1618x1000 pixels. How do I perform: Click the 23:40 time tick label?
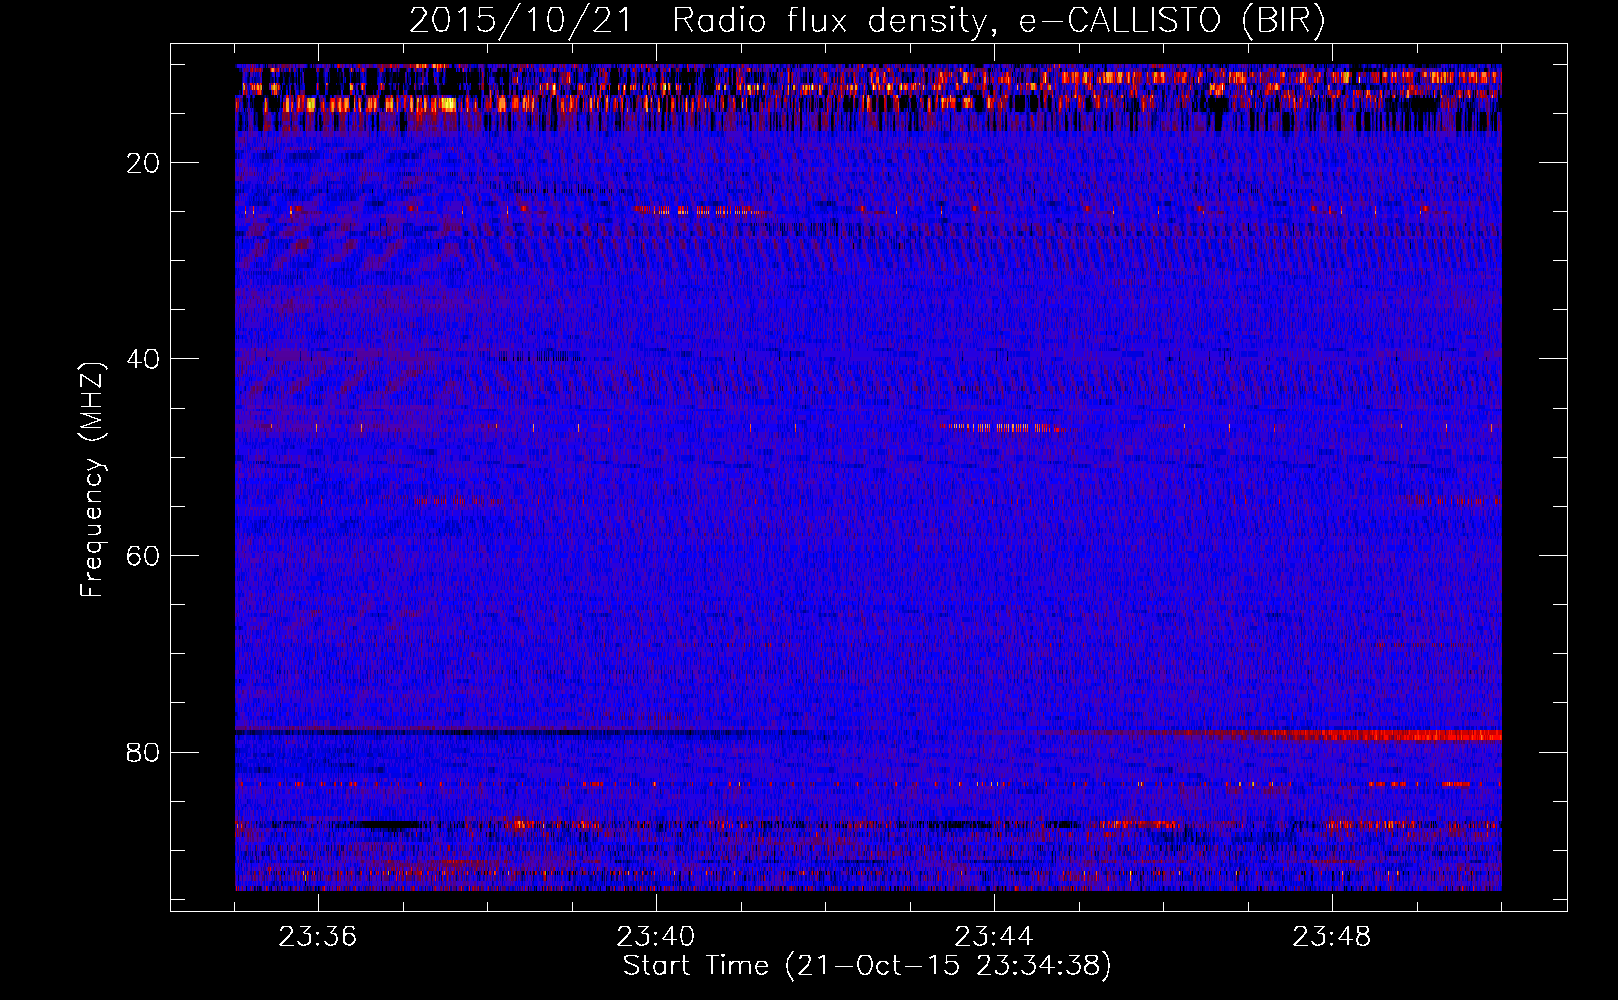pyautogui.click(x=656, y=937)
